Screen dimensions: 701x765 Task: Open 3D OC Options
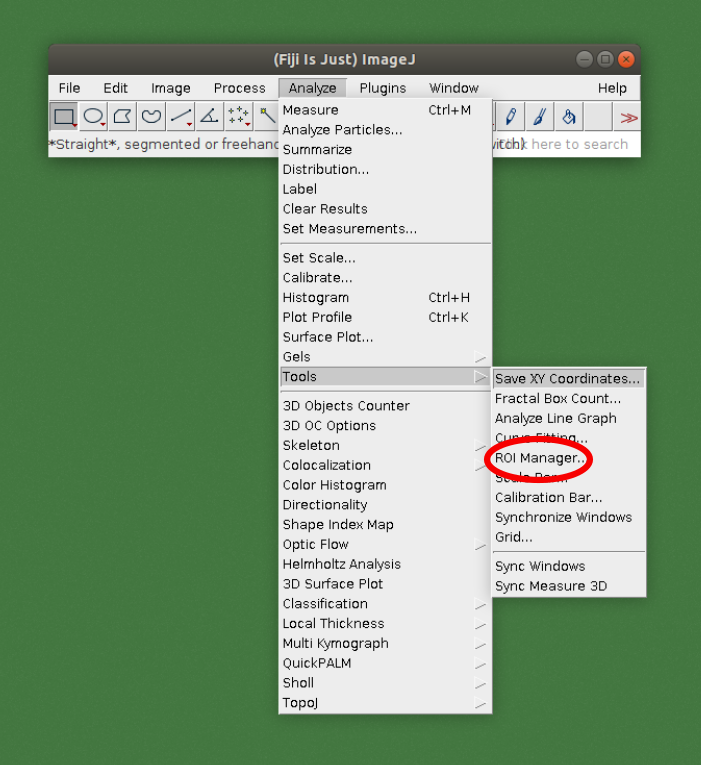click(385, 425)
